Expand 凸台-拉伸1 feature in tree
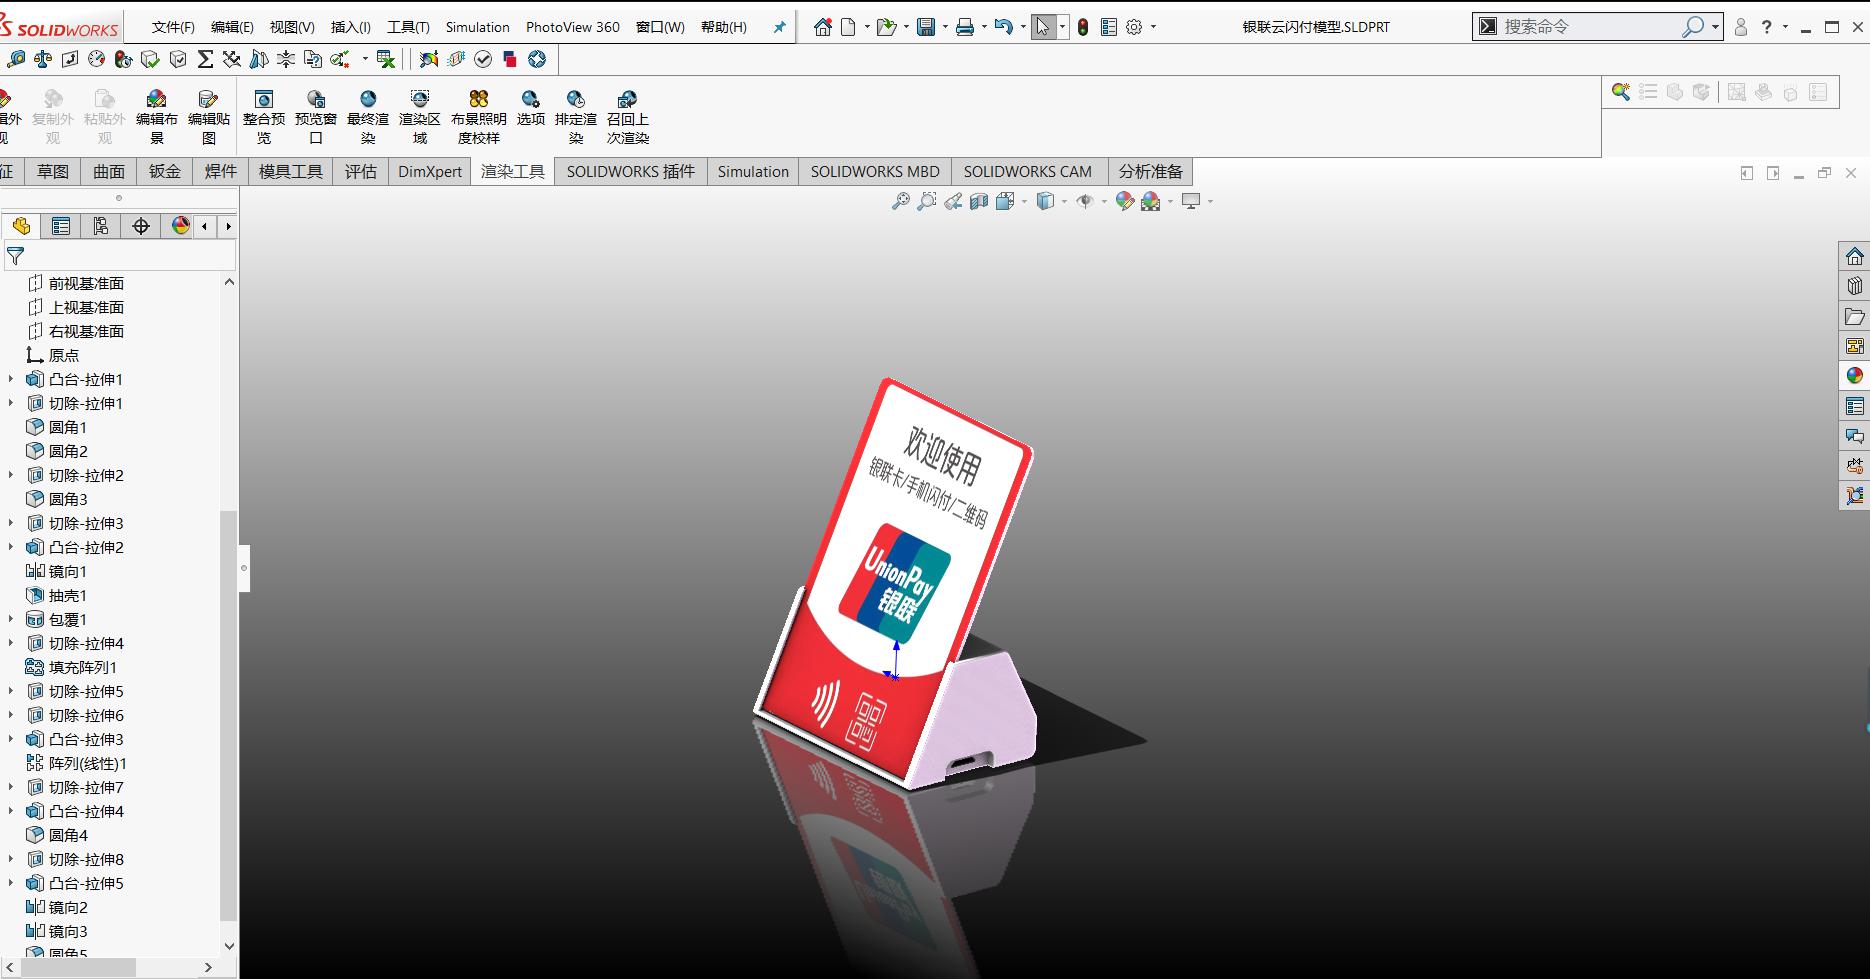Screen dimensions: 1870x979 [x=11, y=379]
